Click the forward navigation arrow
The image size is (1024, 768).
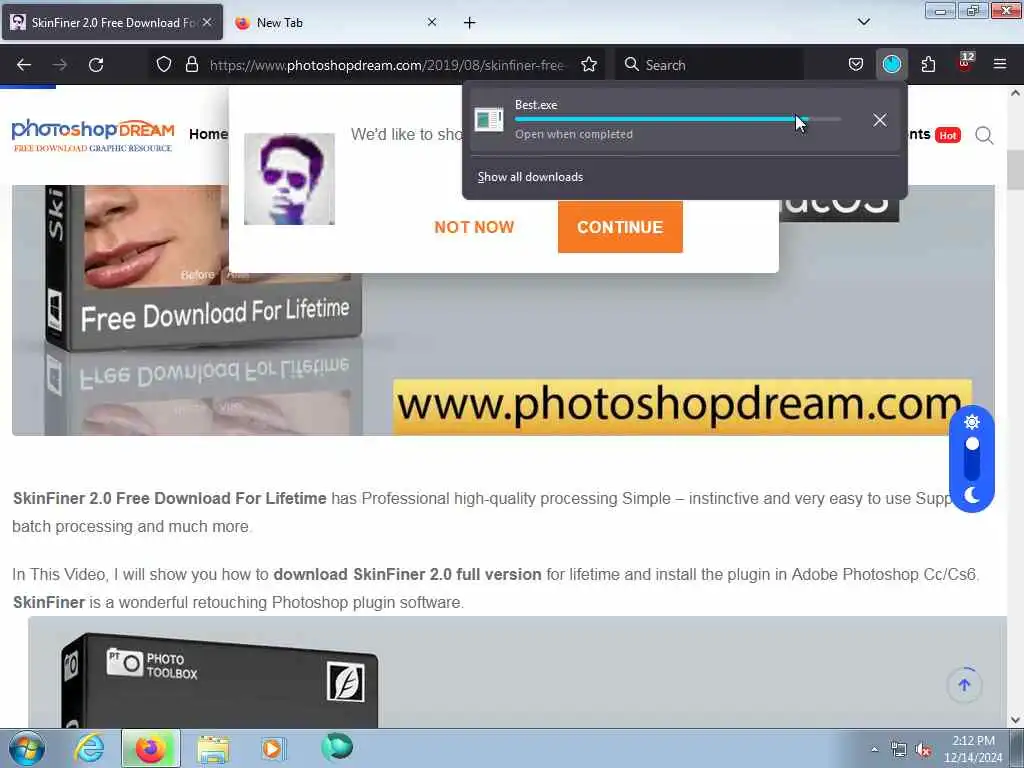(59, 65)
